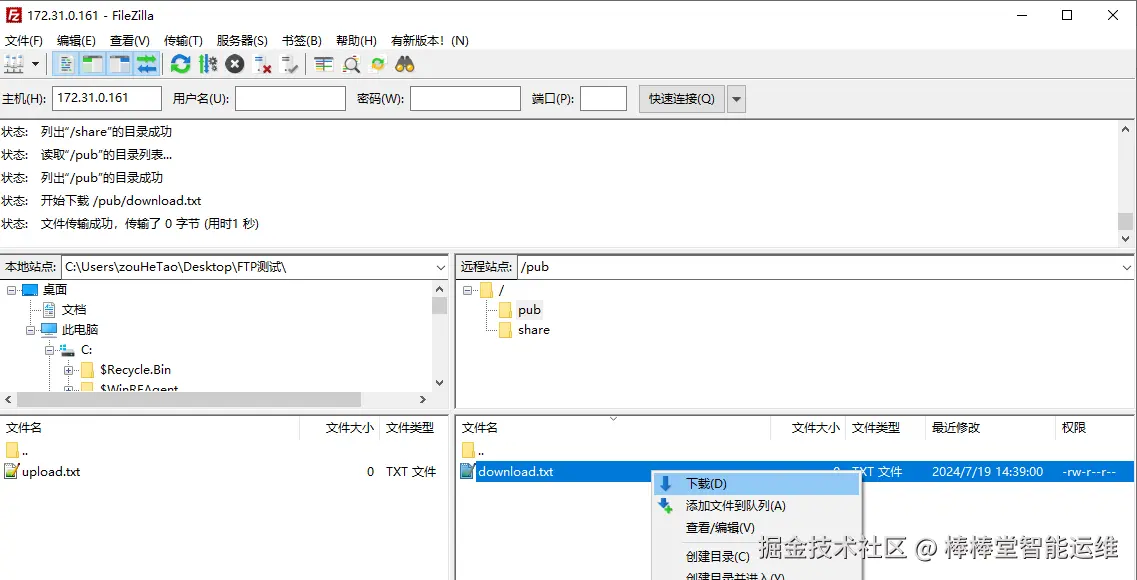This screenshot has width=1137, height=580.
Task: Cancel the current operation
Action: tap(234, 65)
